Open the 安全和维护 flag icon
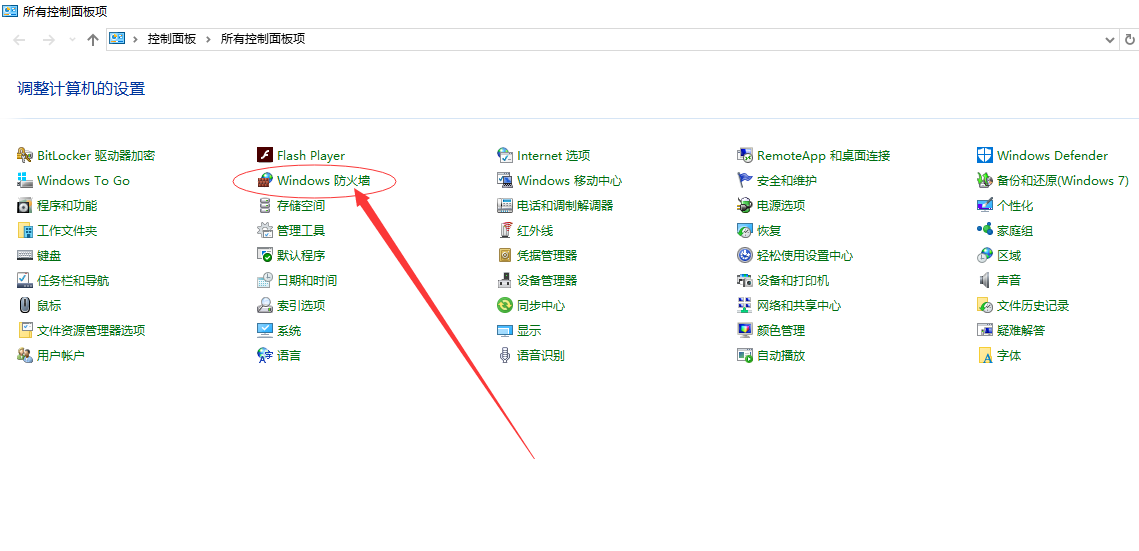 click(x=745, y=180)
